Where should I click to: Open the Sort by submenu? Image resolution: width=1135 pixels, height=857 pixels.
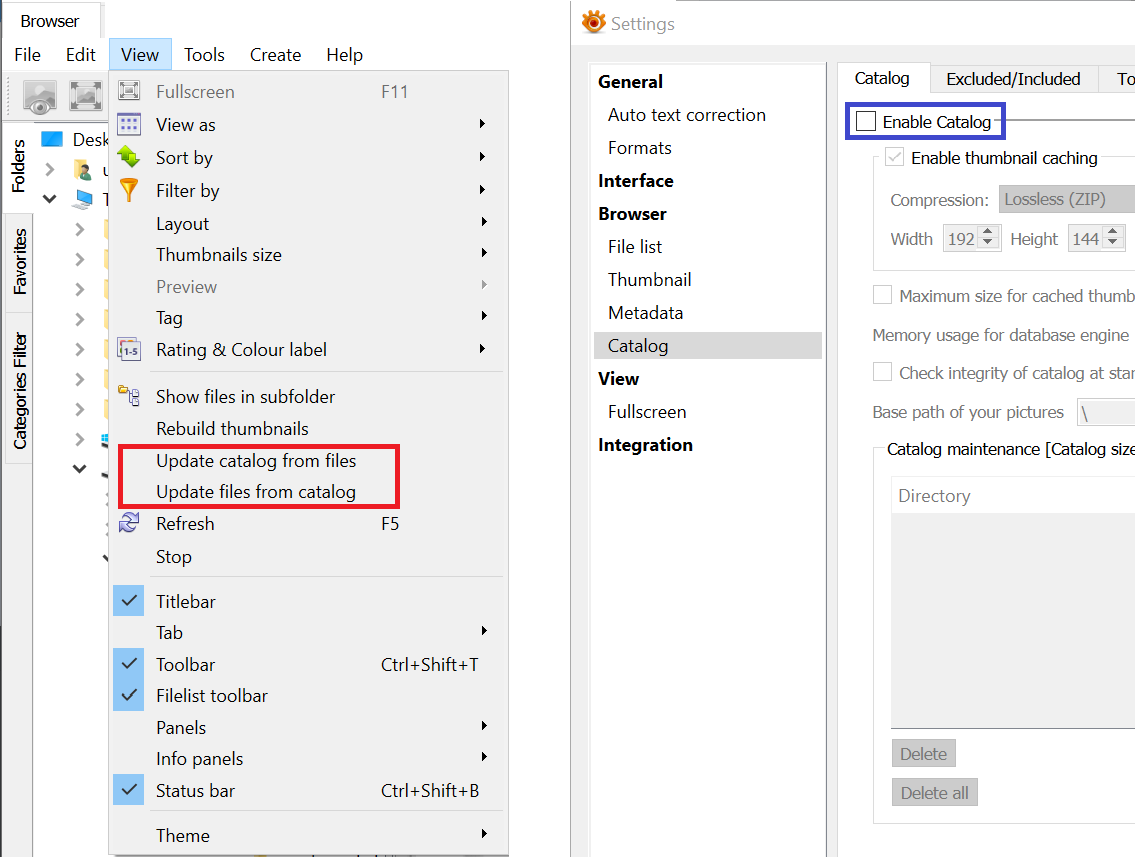[x=308, y=157]
